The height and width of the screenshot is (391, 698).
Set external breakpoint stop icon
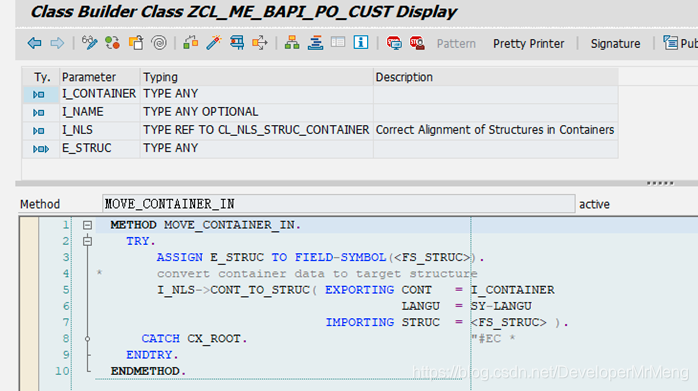tap(417, 43)
